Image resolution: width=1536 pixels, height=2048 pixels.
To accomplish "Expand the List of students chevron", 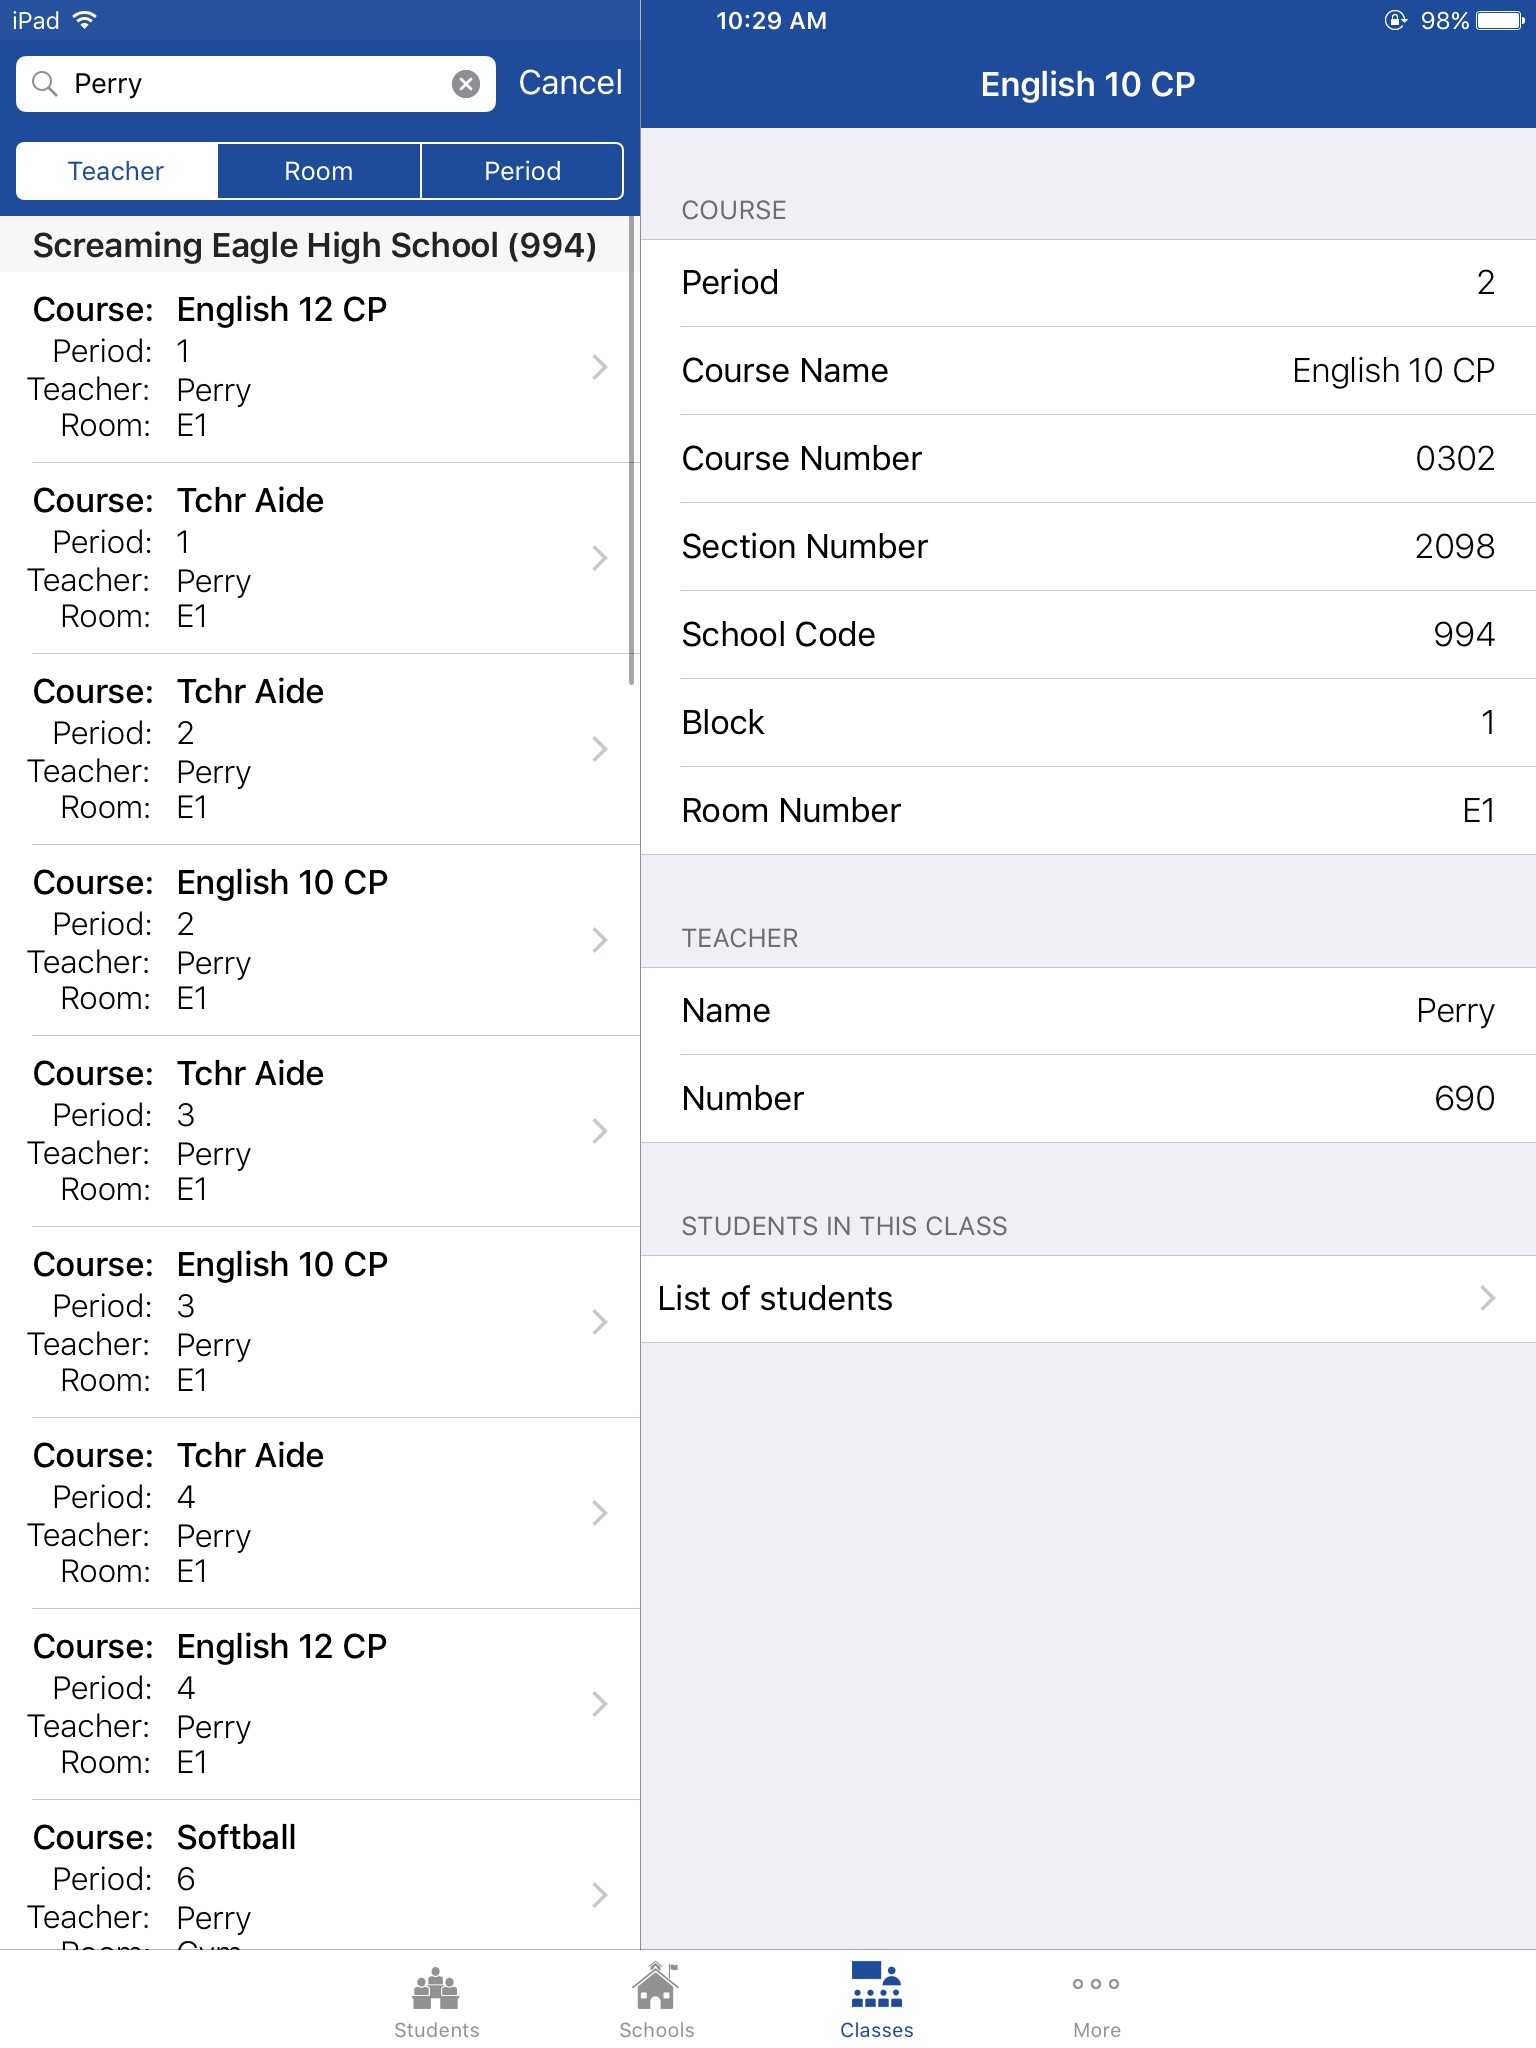I will point(1487,1298).
